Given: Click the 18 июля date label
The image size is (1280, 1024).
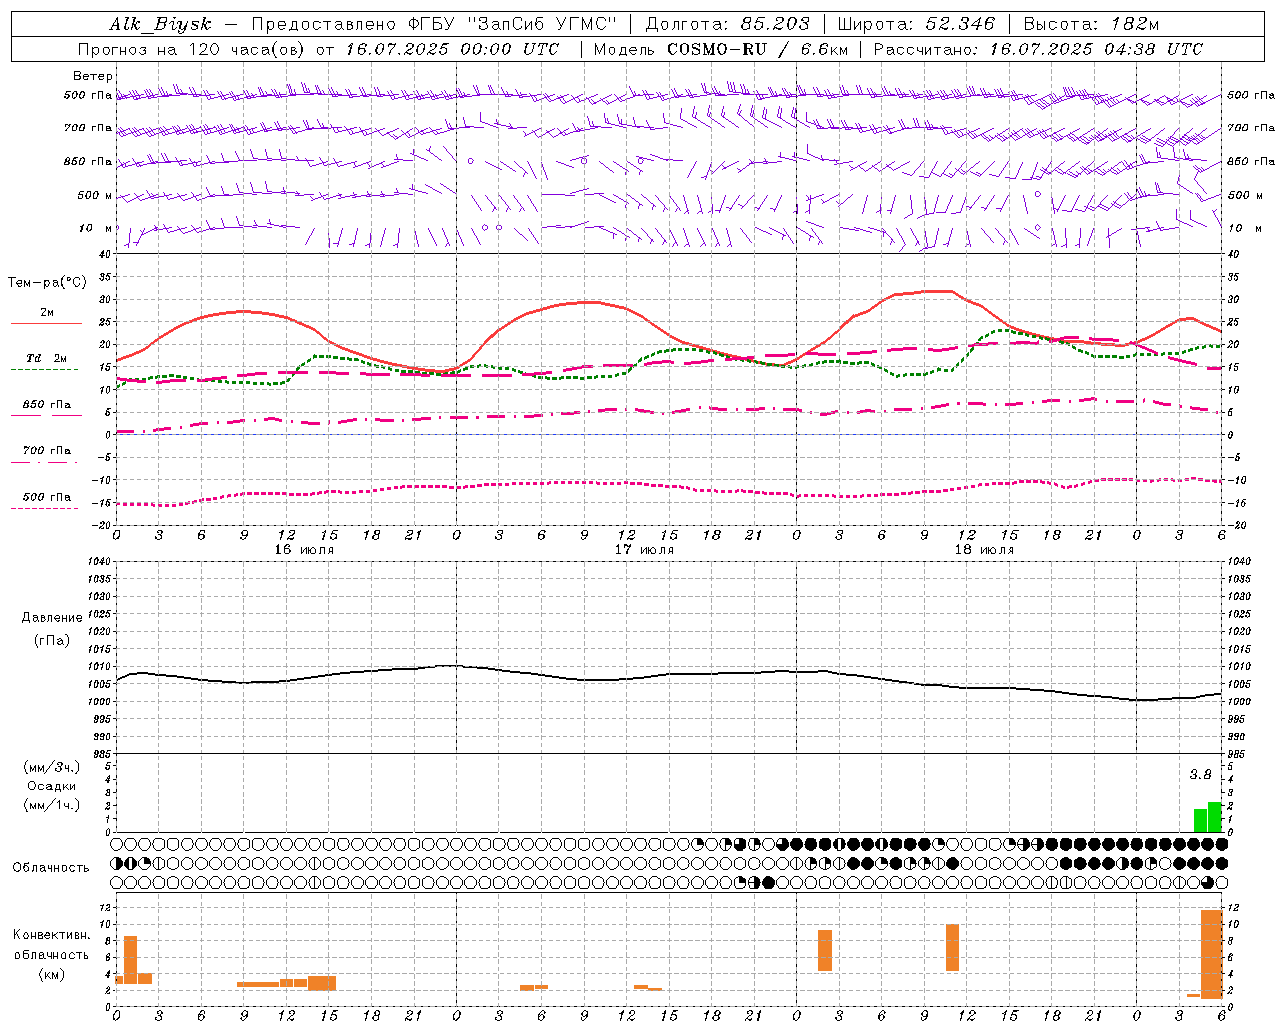Looking at the screenshot, I should pyautogui.click(x=984, y=550).
